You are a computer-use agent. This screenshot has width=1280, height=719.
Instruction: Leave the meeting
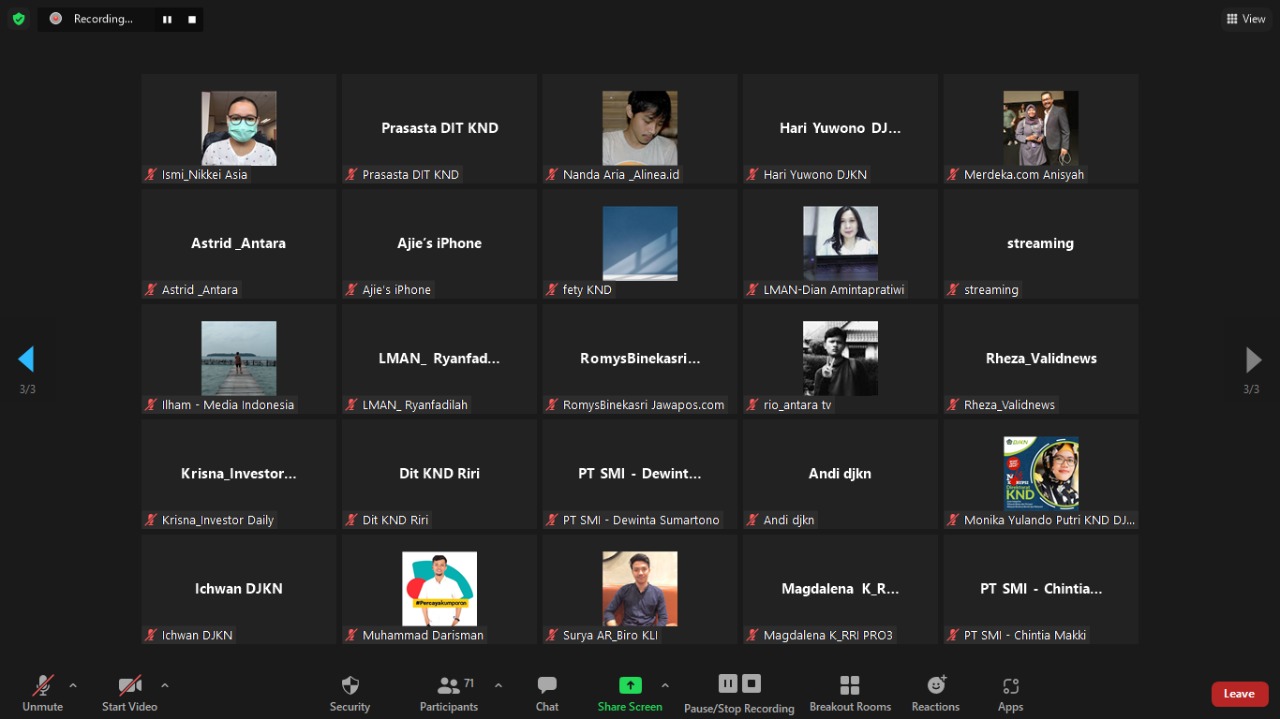click(x=1239, y=694)
